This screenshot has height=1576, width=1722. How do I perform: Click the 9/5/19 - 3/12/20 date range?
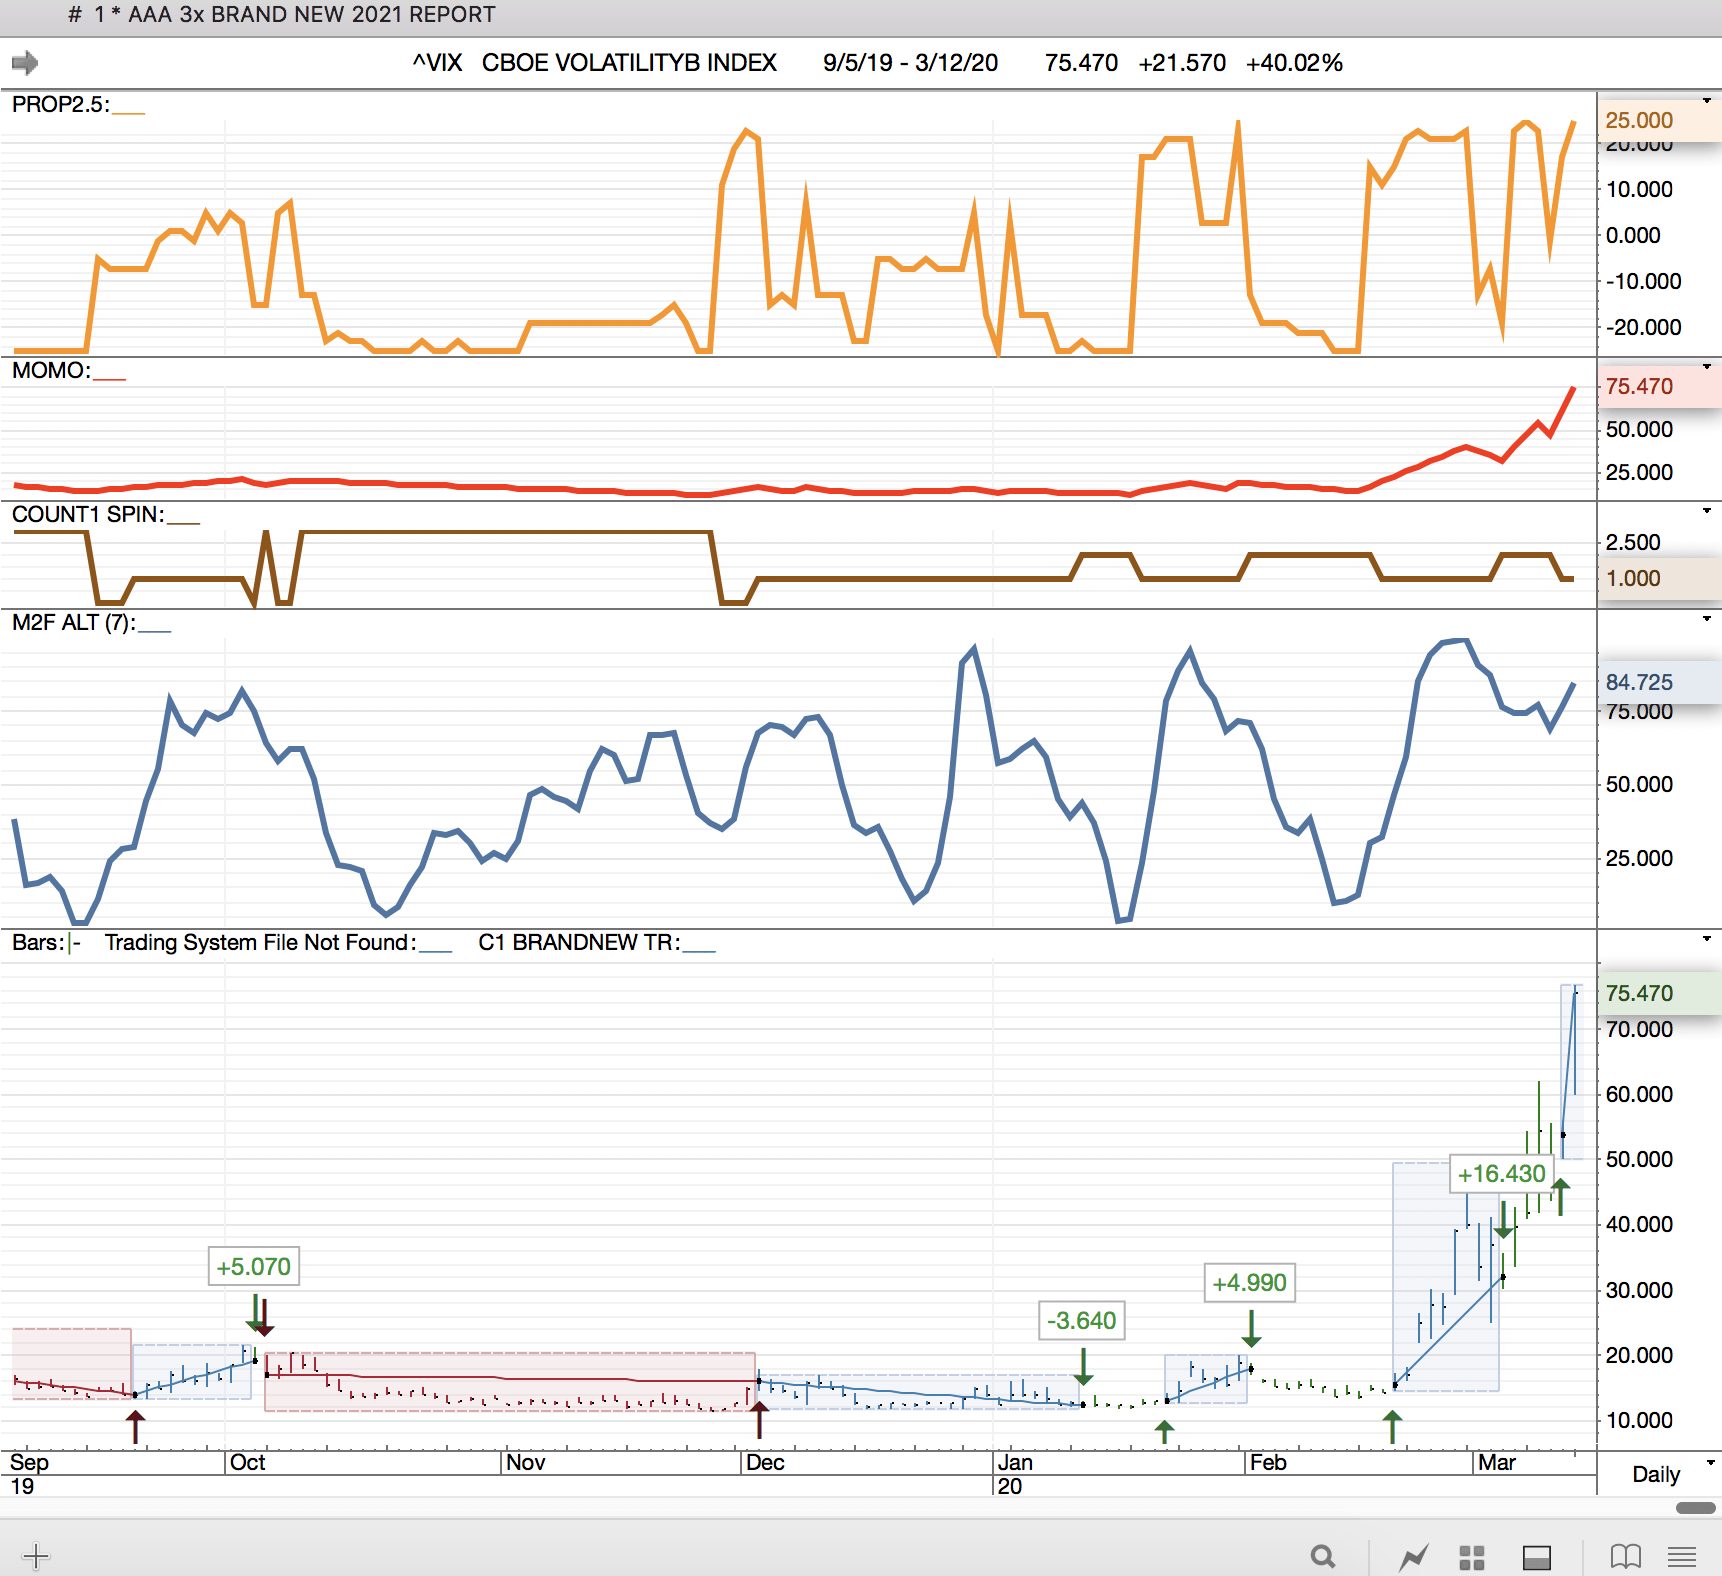(x=910, y=63)
